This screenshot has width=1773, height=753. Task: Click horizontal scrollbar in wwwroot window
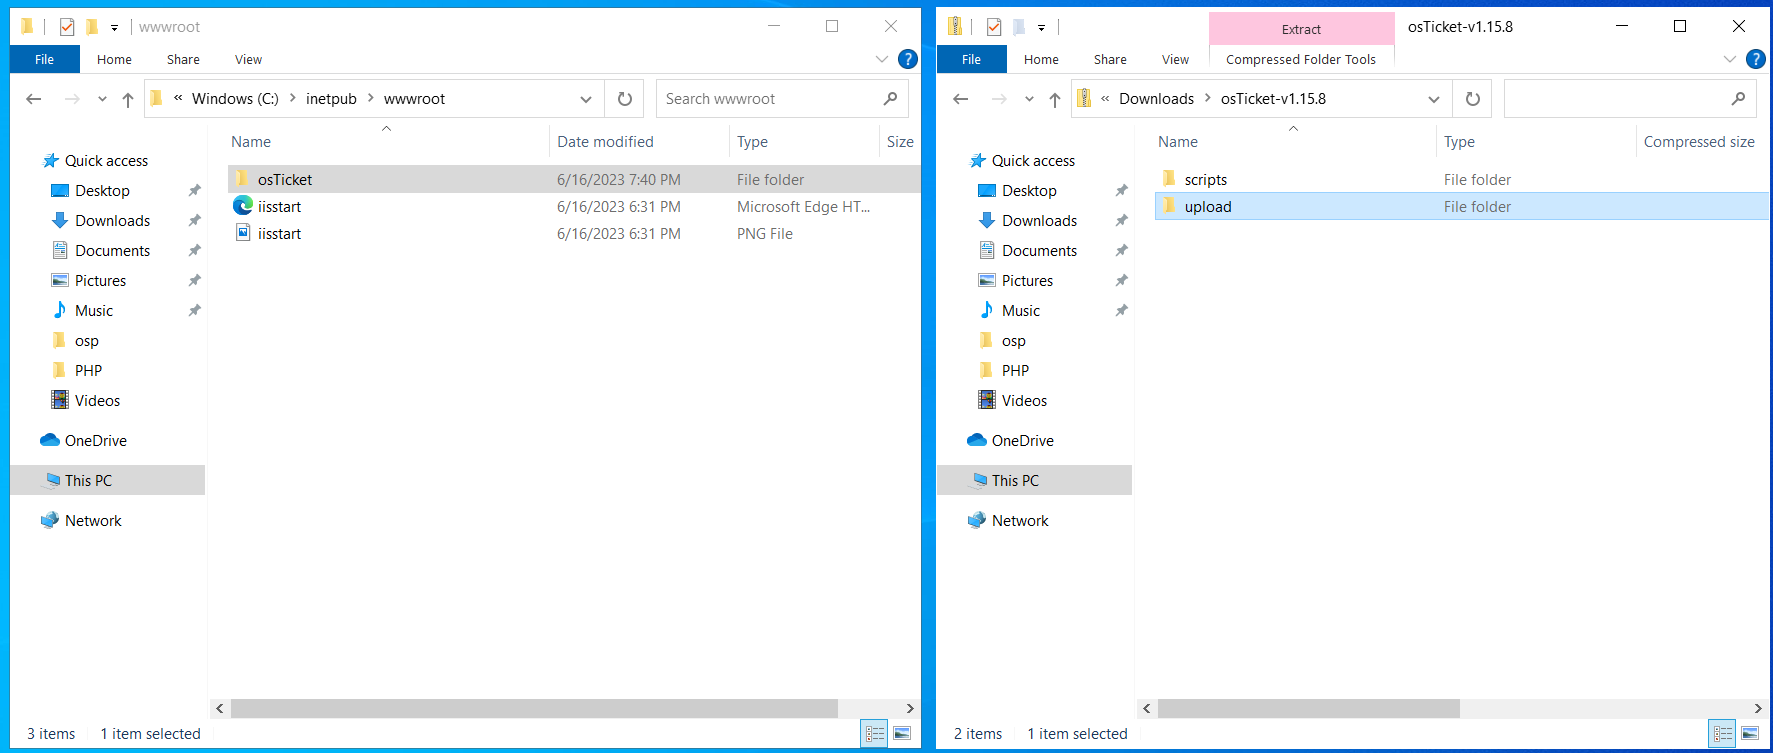point(535,708)
